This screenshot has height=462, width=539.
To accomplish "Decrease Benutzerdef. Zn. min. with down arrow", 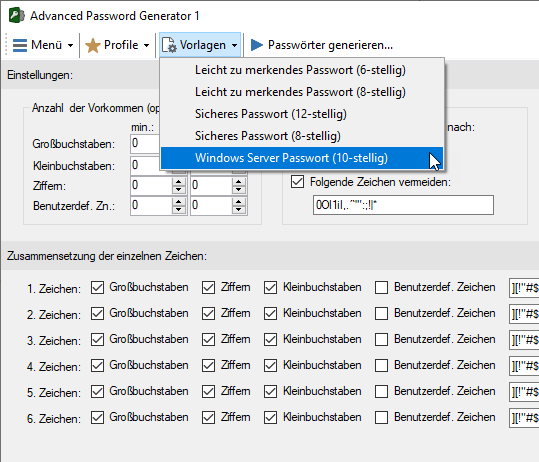I will point(178,210).
